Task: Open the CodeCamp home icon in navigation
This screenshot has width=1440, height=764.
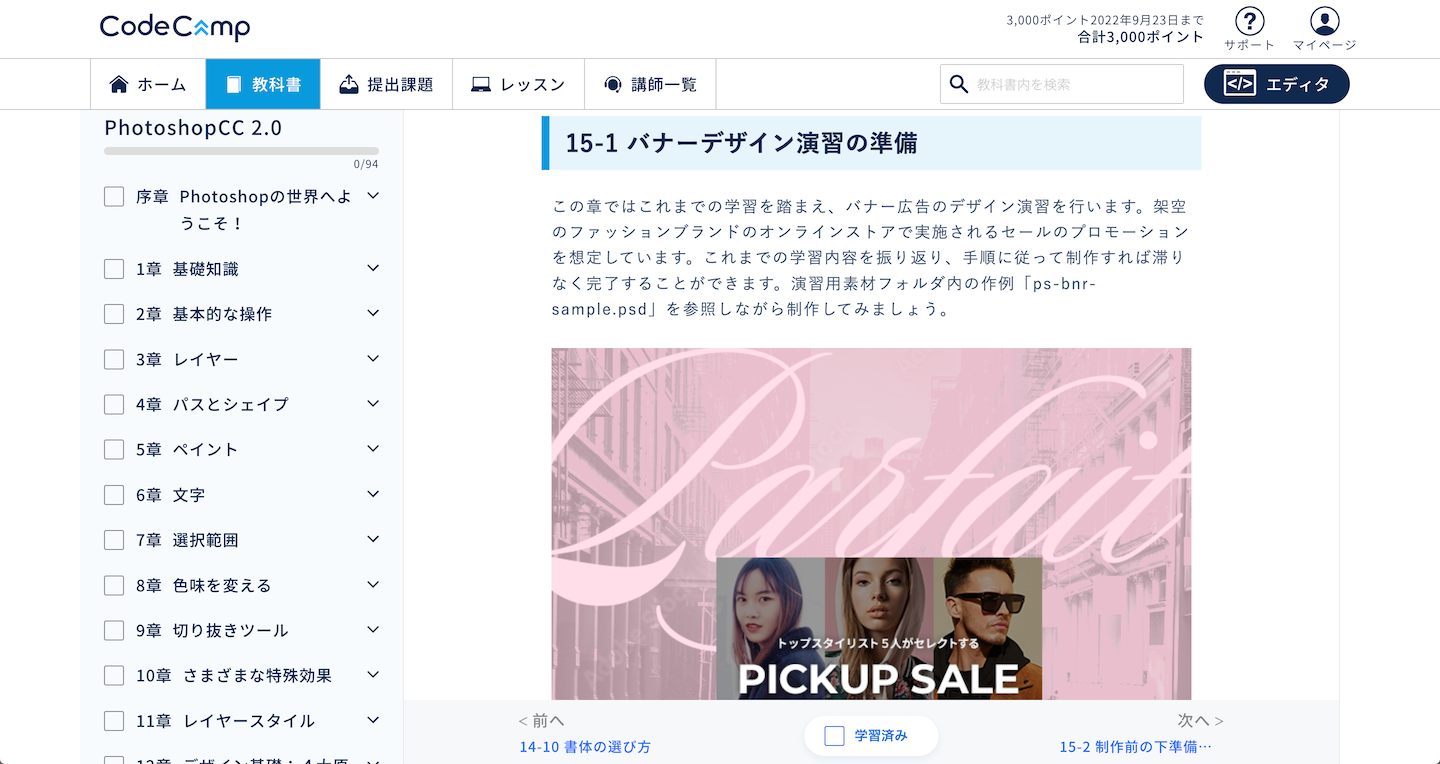Action: coord(119,84)
